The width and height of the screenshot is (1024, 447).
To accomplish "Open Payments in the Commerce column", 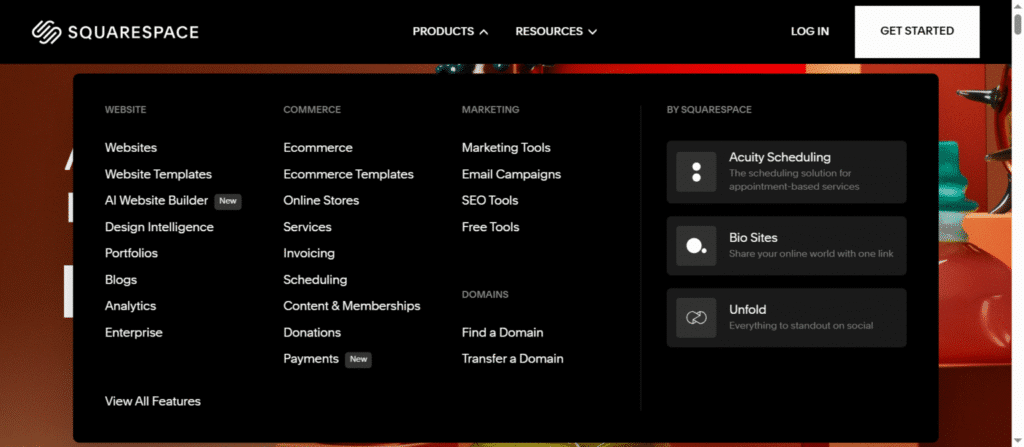I will pos(311,359).
